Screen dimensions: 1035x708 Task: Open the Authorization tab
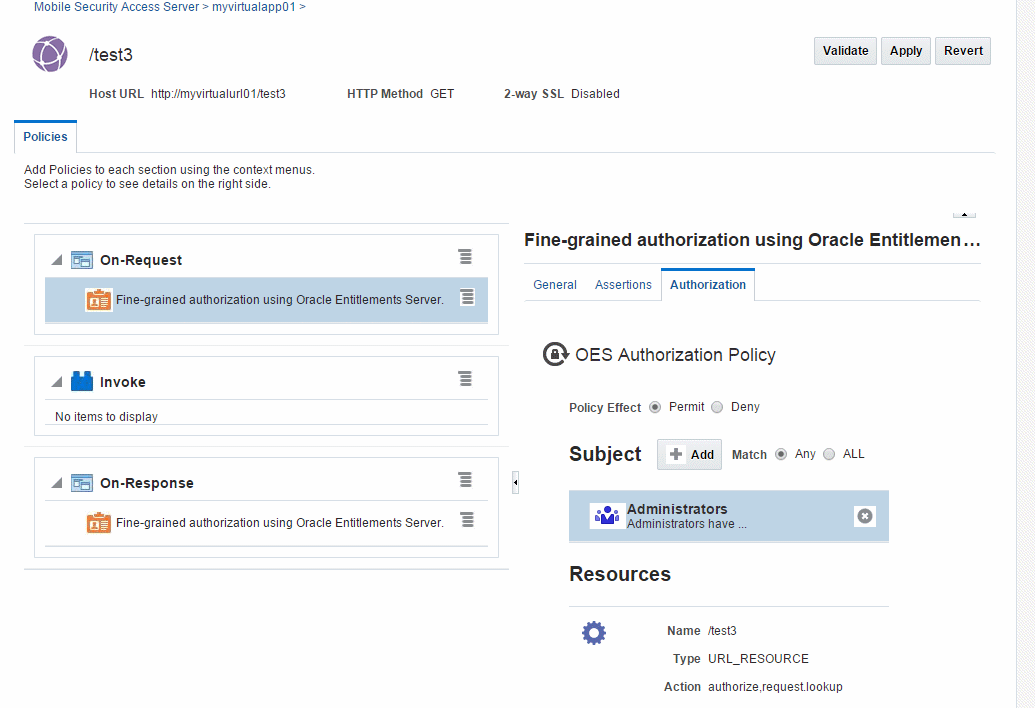(708, 284)
